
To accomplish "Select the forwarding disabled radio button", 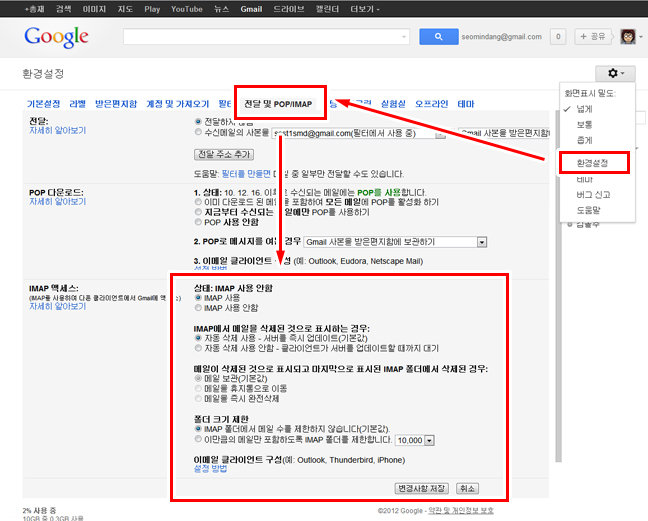I will [x=198, y=121].
